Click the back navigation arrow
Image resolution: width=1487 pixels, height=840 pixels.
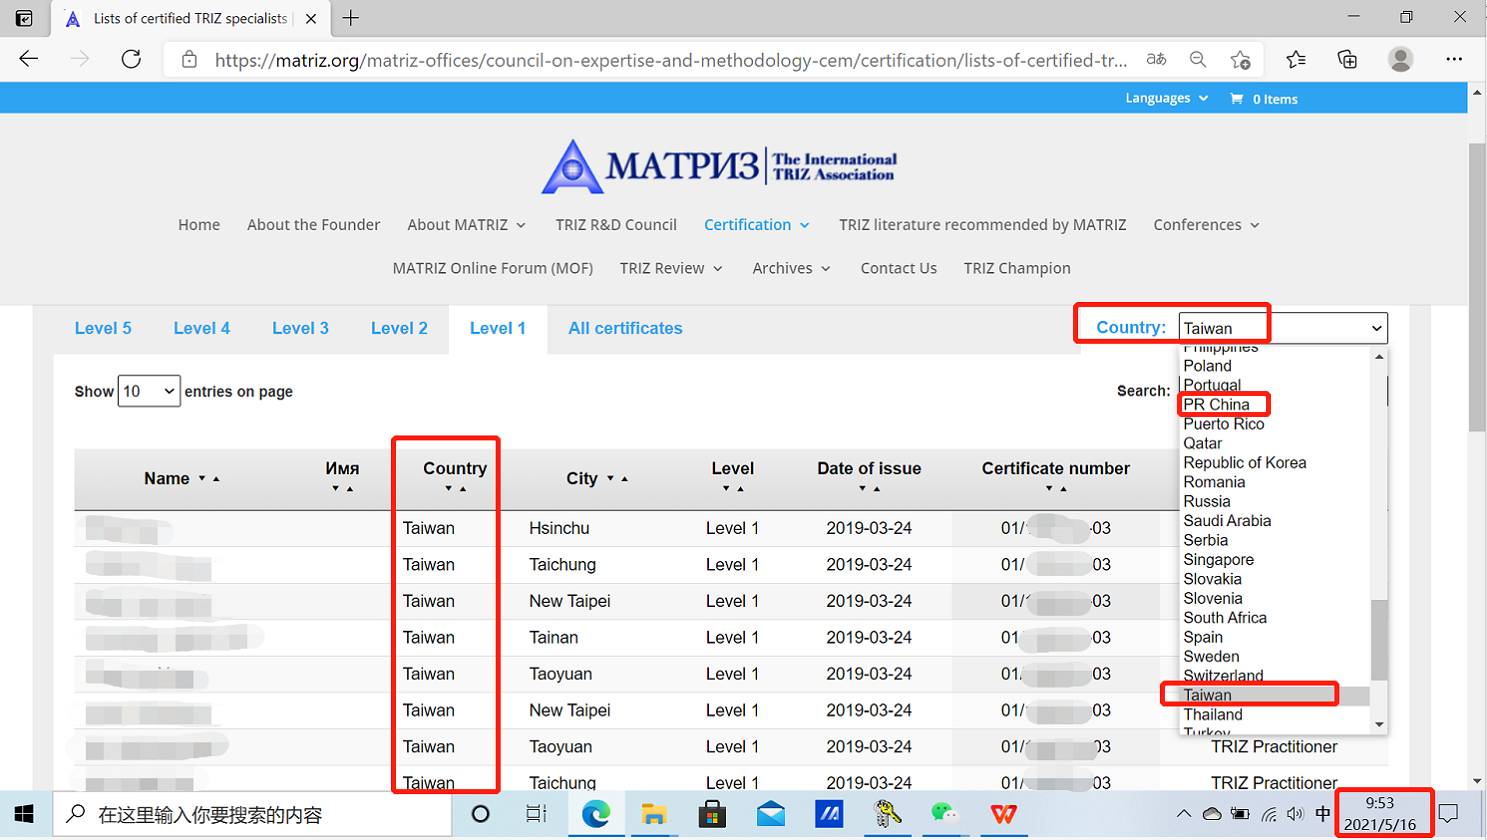(x=29, y=59)
